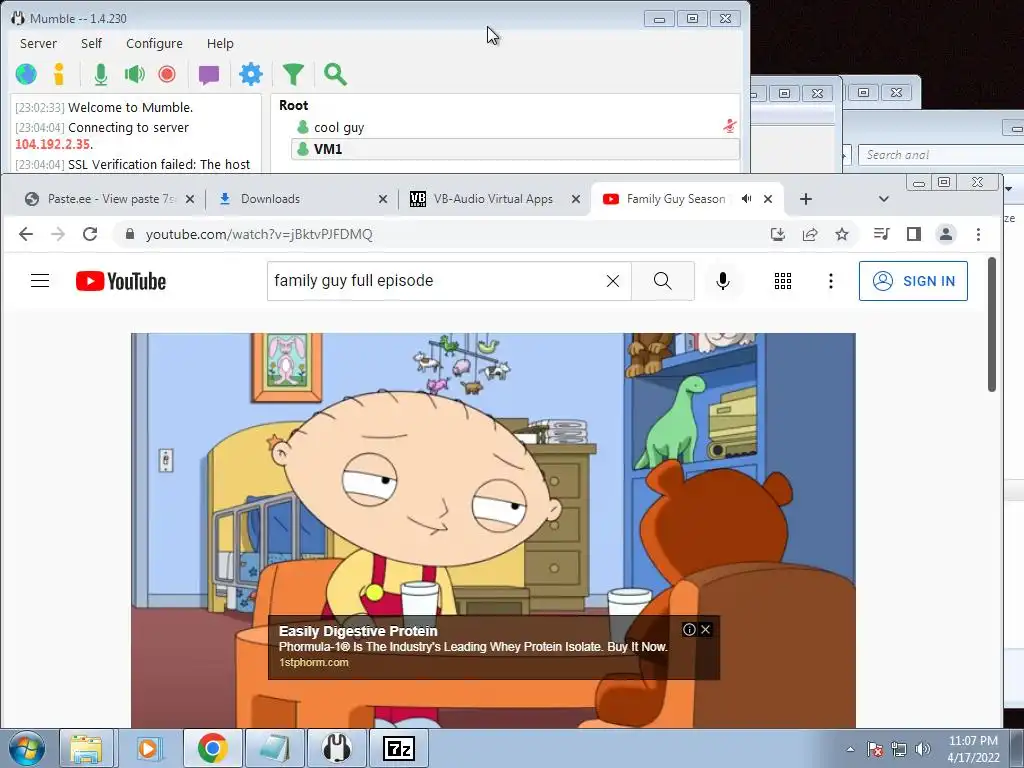Click the install app icon in address bar
The image size is (1024, 768).
point(778,234)
